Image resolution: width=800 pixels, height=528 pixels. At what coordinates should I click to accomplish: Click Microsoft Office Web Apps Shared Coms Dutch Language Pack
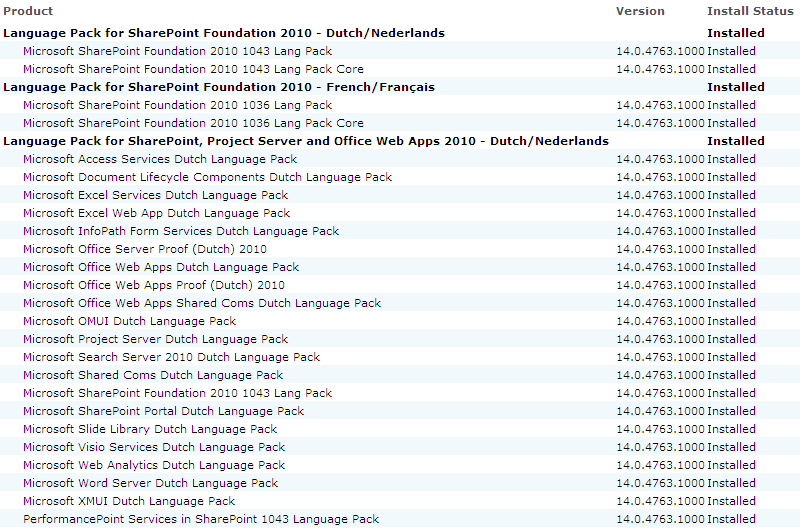[202, 303]
